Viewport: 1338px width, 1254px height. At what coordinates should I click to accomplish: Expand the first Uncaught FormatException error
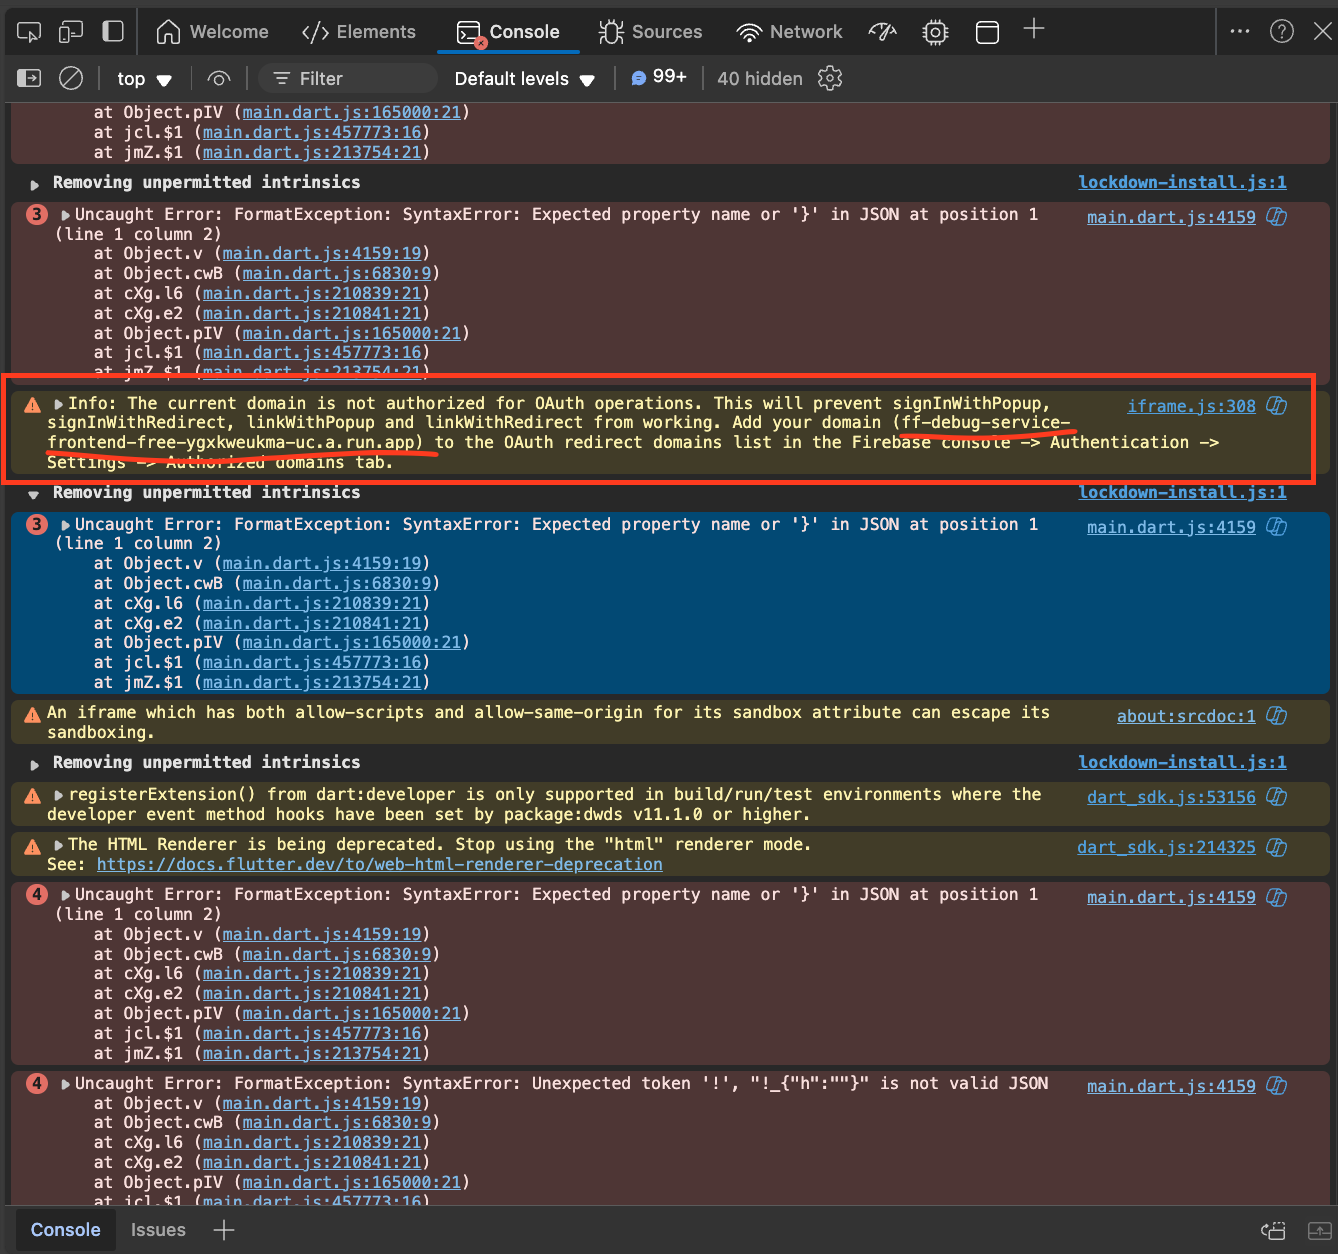click(x=64, y=214)
